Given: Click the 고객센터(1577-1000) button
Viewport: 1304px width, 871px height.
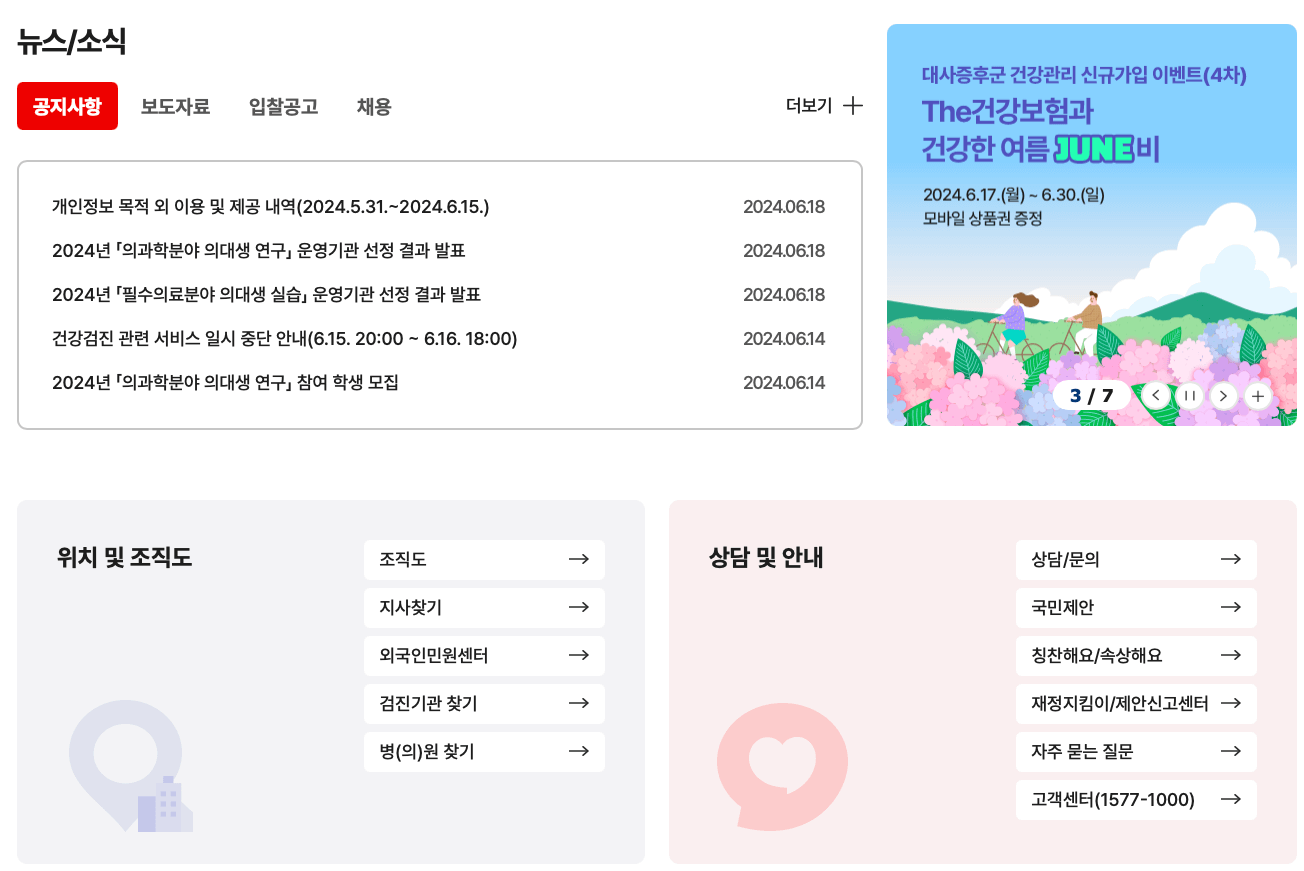Looking at the screenshot, I should tap(1136, 800).
